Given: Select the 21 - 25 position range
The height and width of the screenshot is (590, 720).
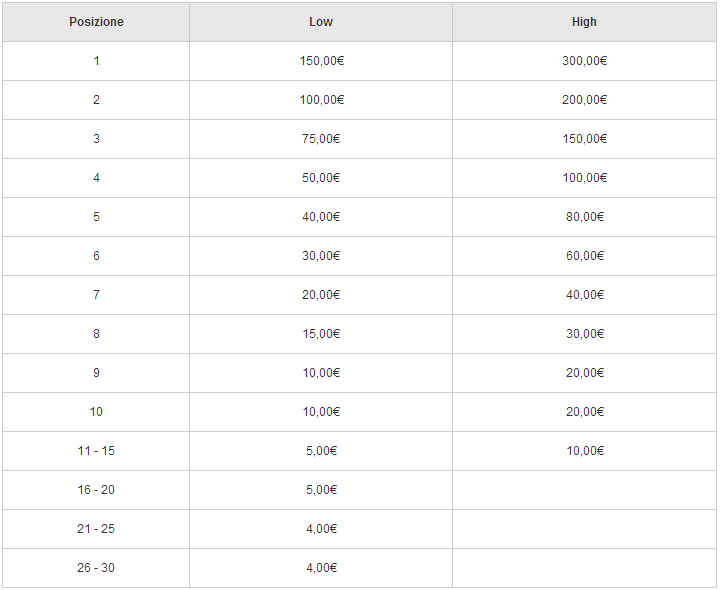Looking at the screenshot, I should pyautogui.click(x=96, y=529).
